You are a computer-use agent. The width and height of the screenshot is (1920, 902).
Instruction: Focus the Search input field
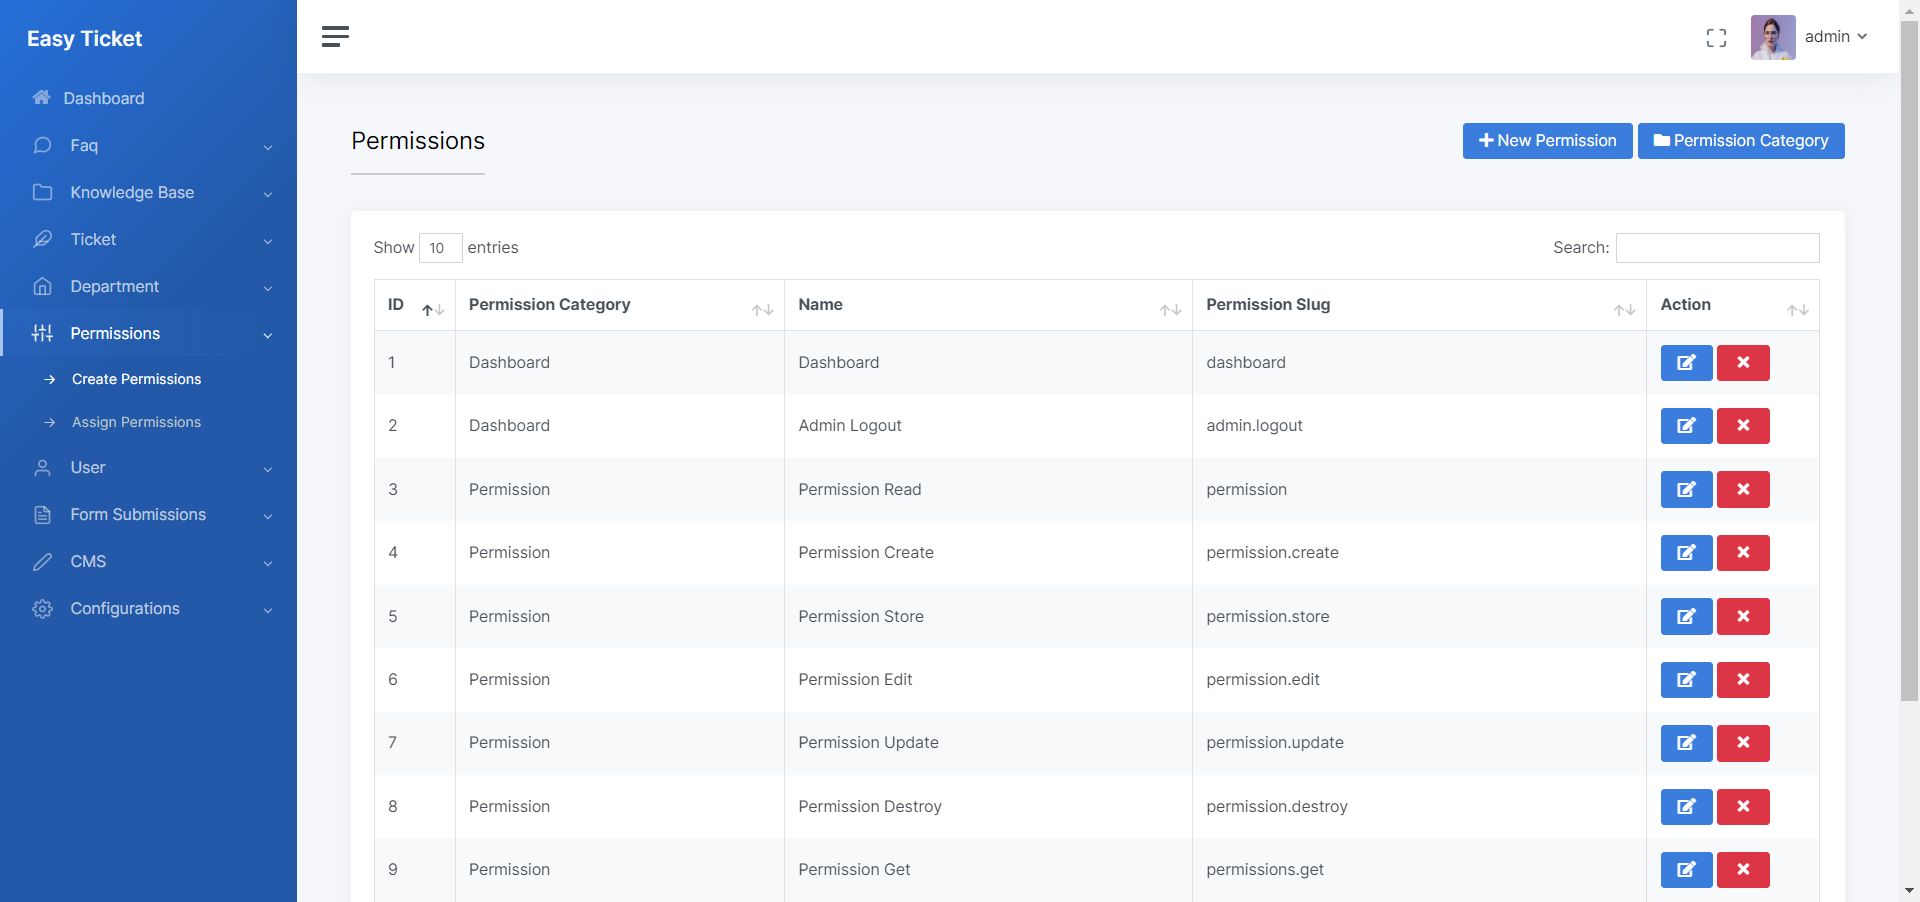pyautogui.click(x=1717, y=248)
